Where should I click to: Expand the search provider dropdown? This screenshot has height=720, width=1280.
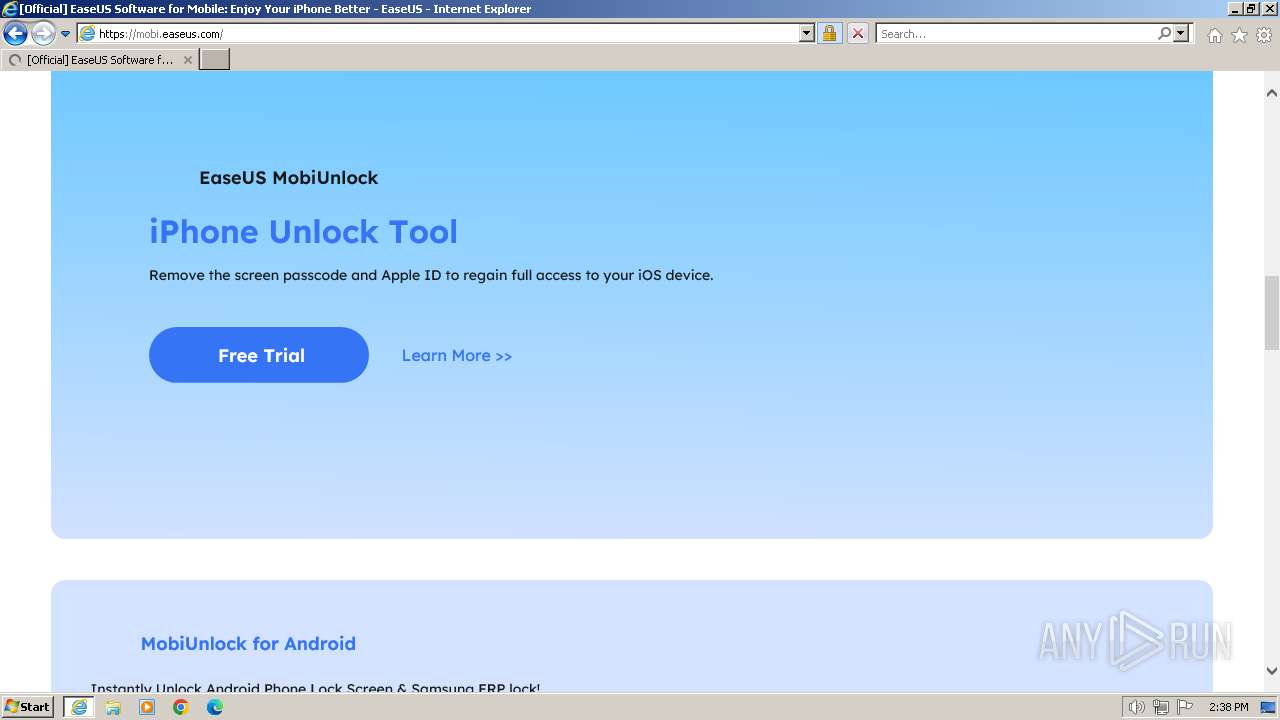coord(1181,34)
